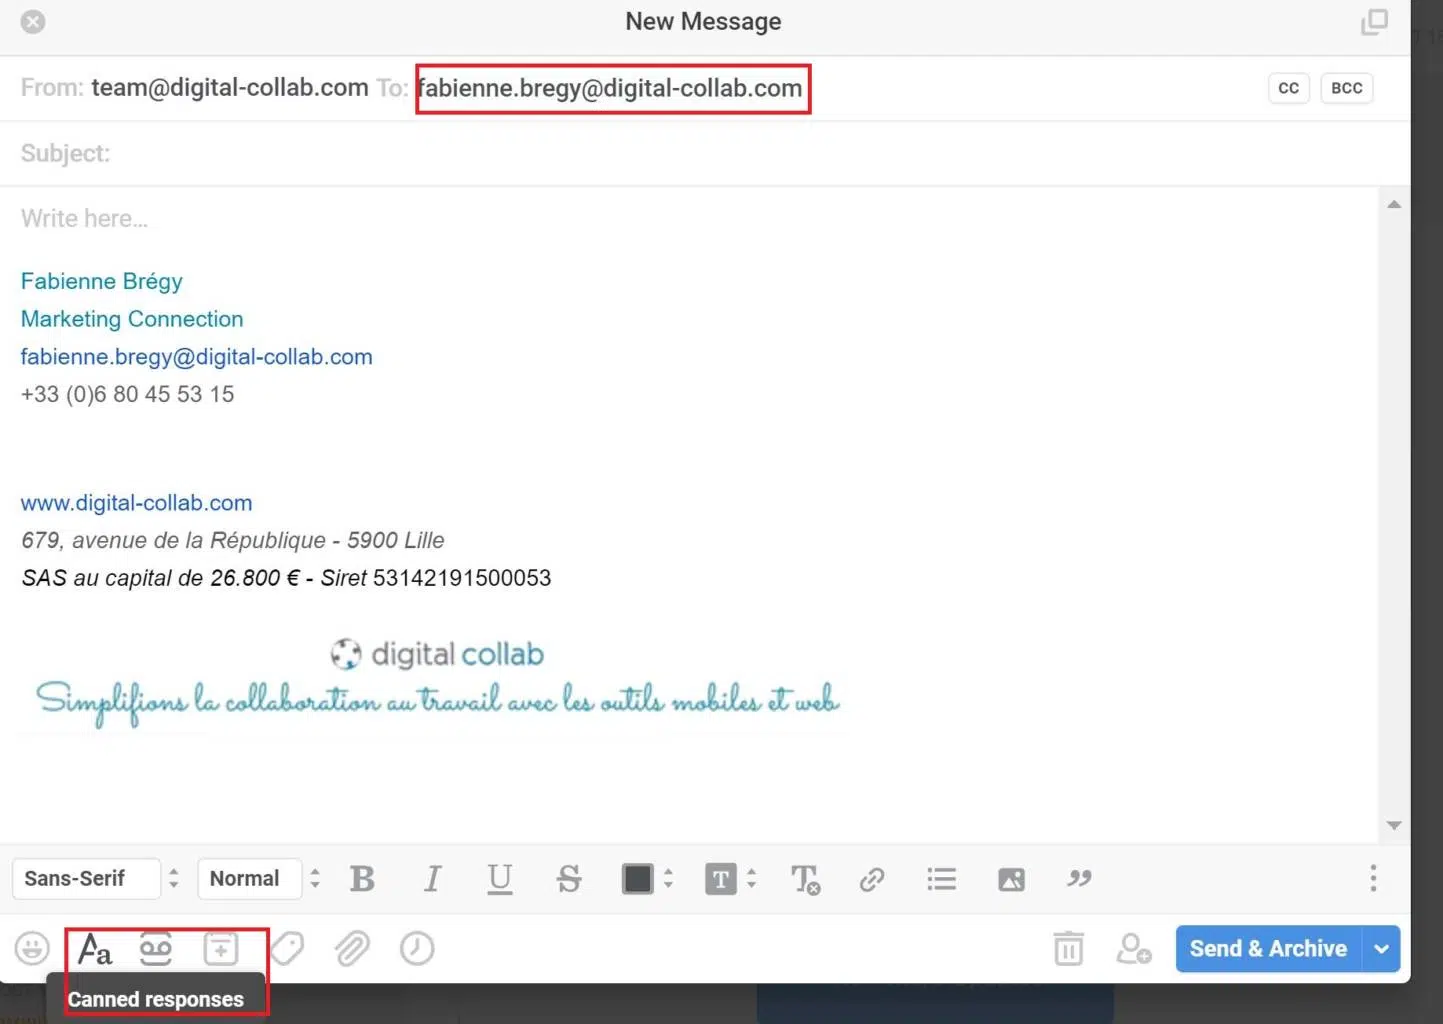Toggle italic formatting
Screen dimensions: 1443x1024
[432, 879]
